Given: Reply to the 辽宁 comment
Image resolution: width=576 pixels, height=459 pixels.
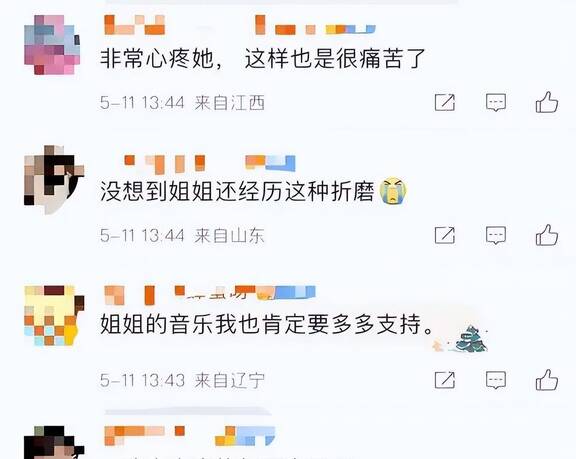Looking at the screenshot, I should 496,380.
